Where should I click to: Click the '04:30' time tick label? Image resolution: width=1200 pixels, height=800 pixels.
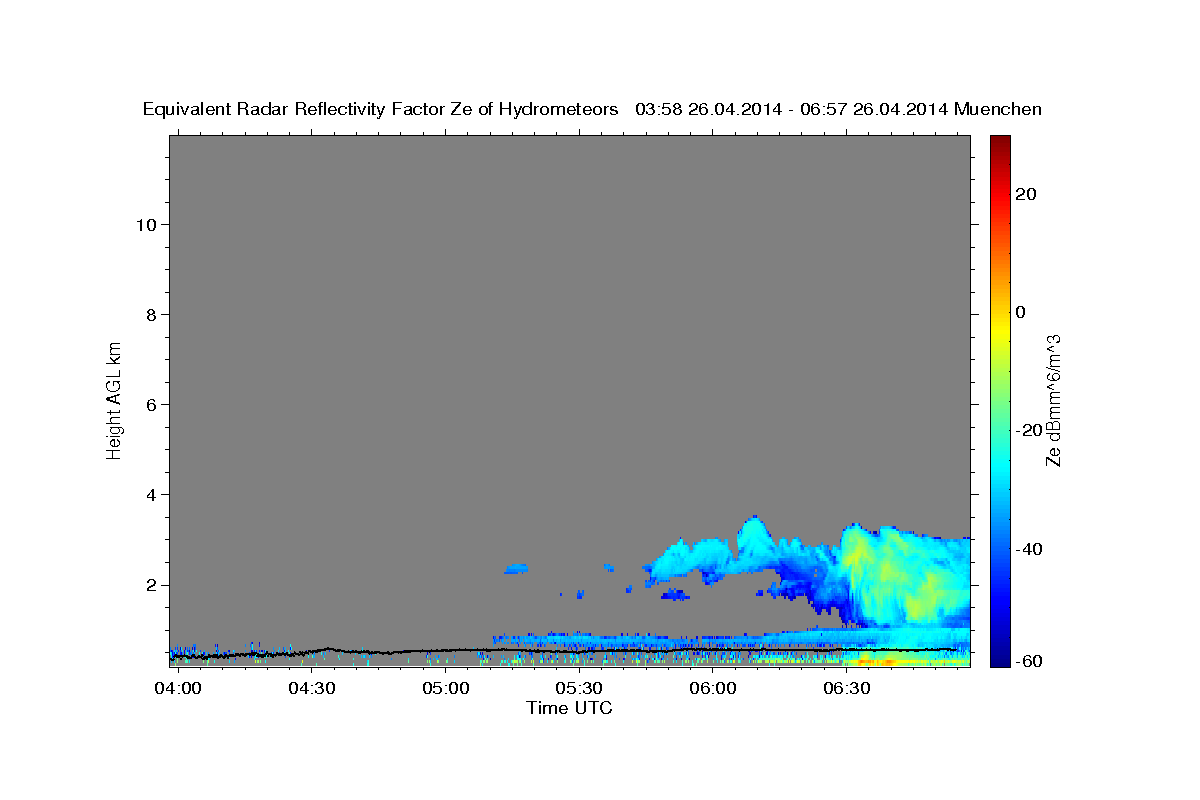(312, 689)
